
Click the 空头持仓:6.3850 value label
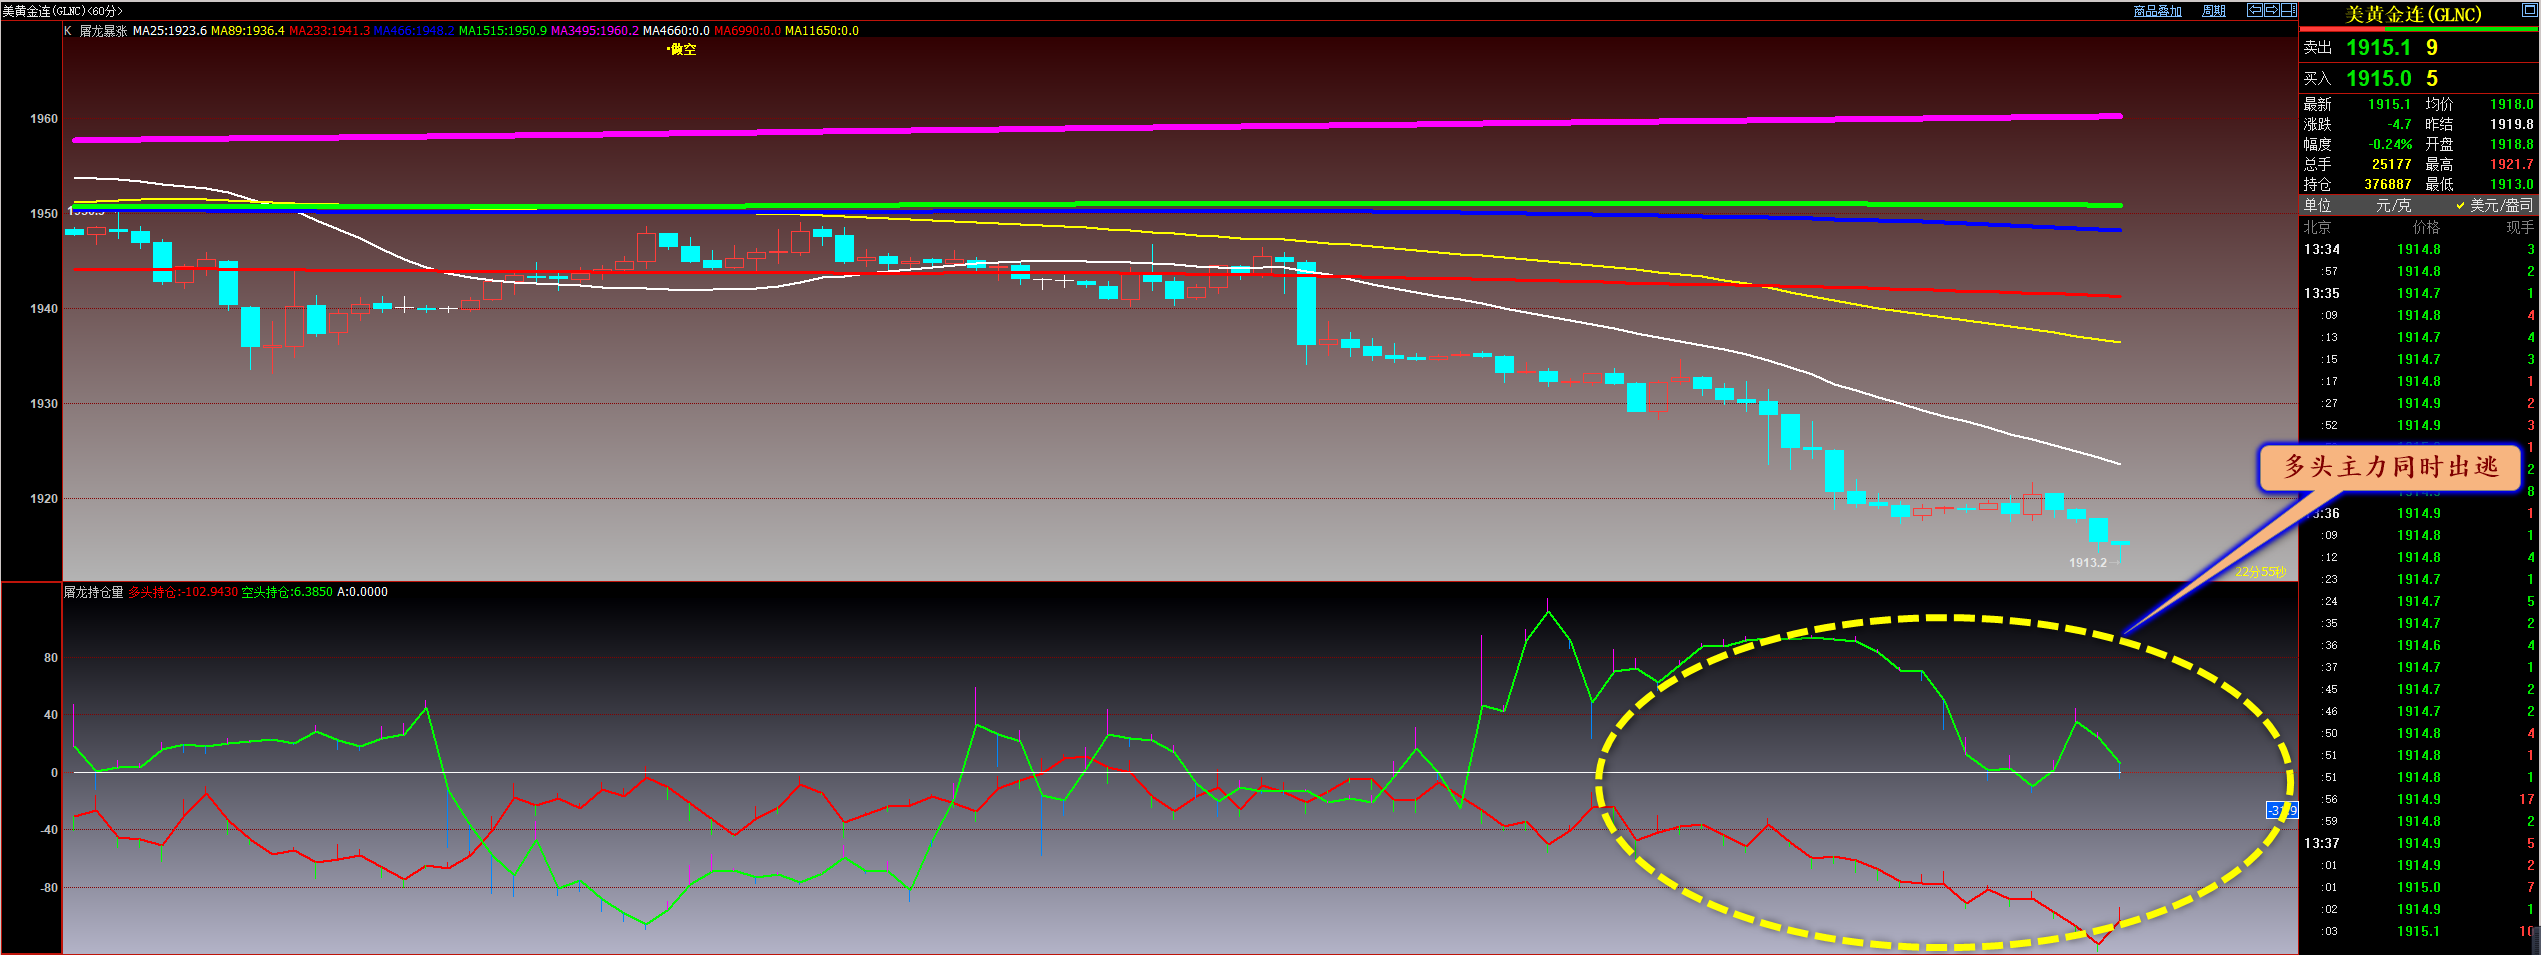[287, 592]
